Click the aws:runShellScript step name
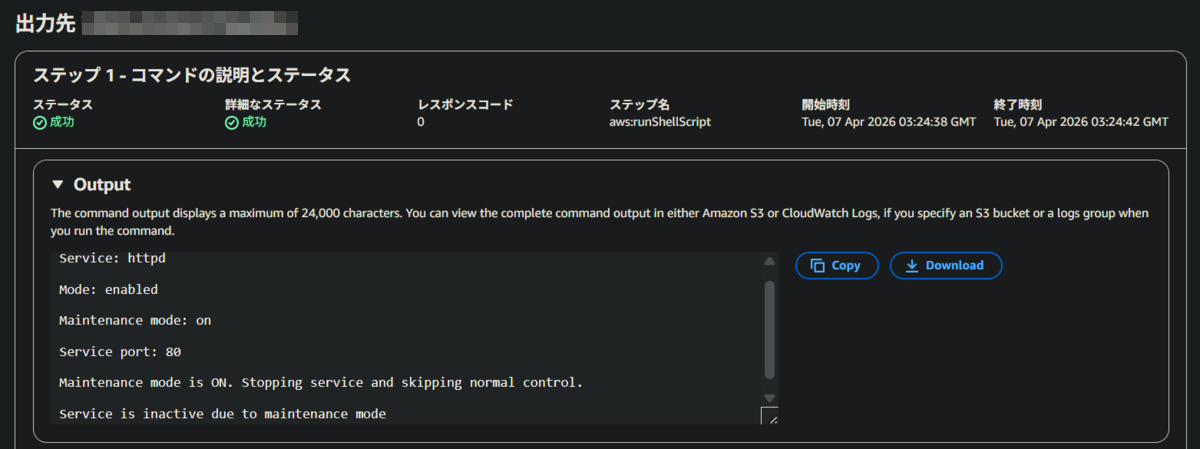The height and width of the screenshot is (449, 1200). coord(660,122)
